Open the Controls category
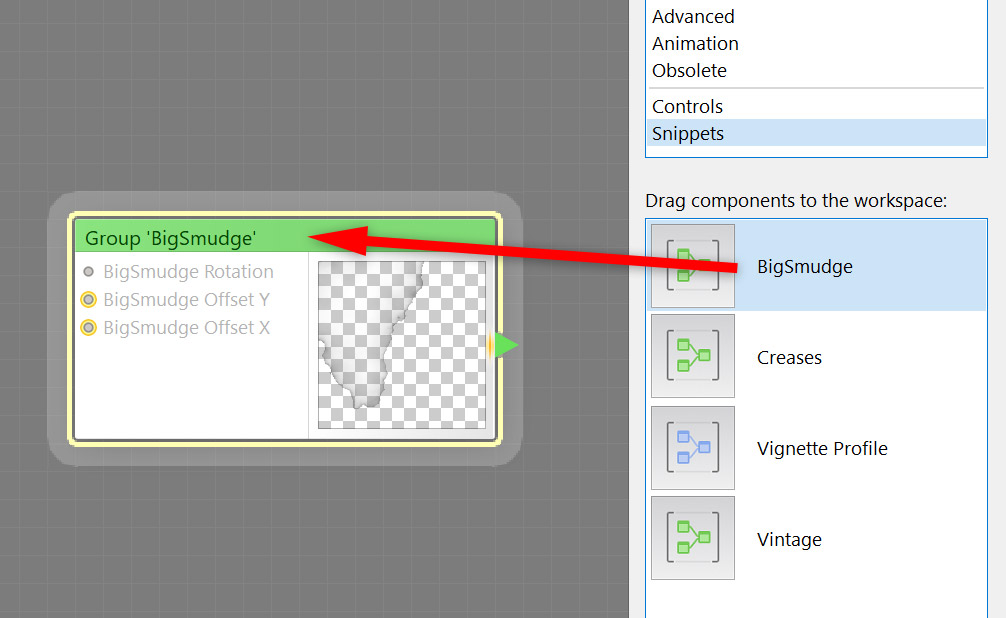Screen dimensions: 1006x618 click(687, 106)
